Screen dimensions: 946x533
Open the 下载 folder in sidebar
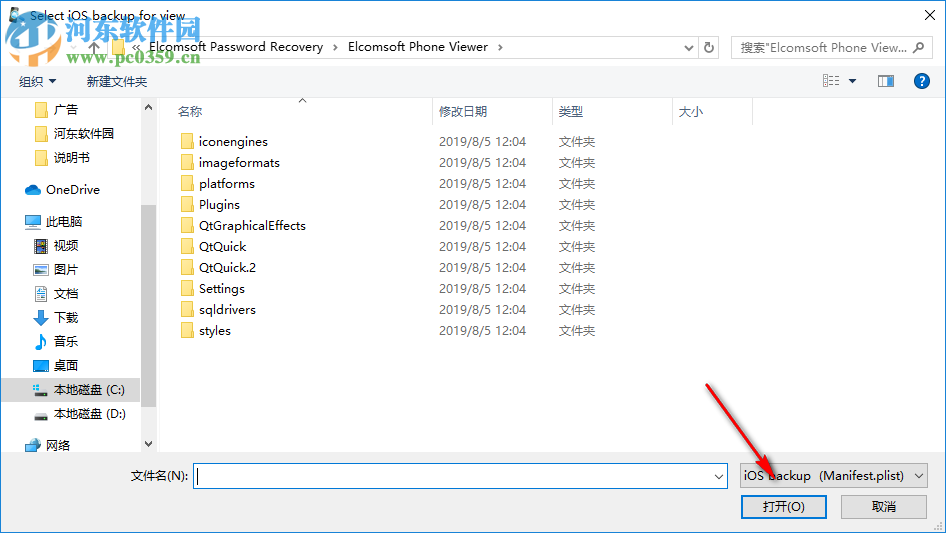pos(56,318)
